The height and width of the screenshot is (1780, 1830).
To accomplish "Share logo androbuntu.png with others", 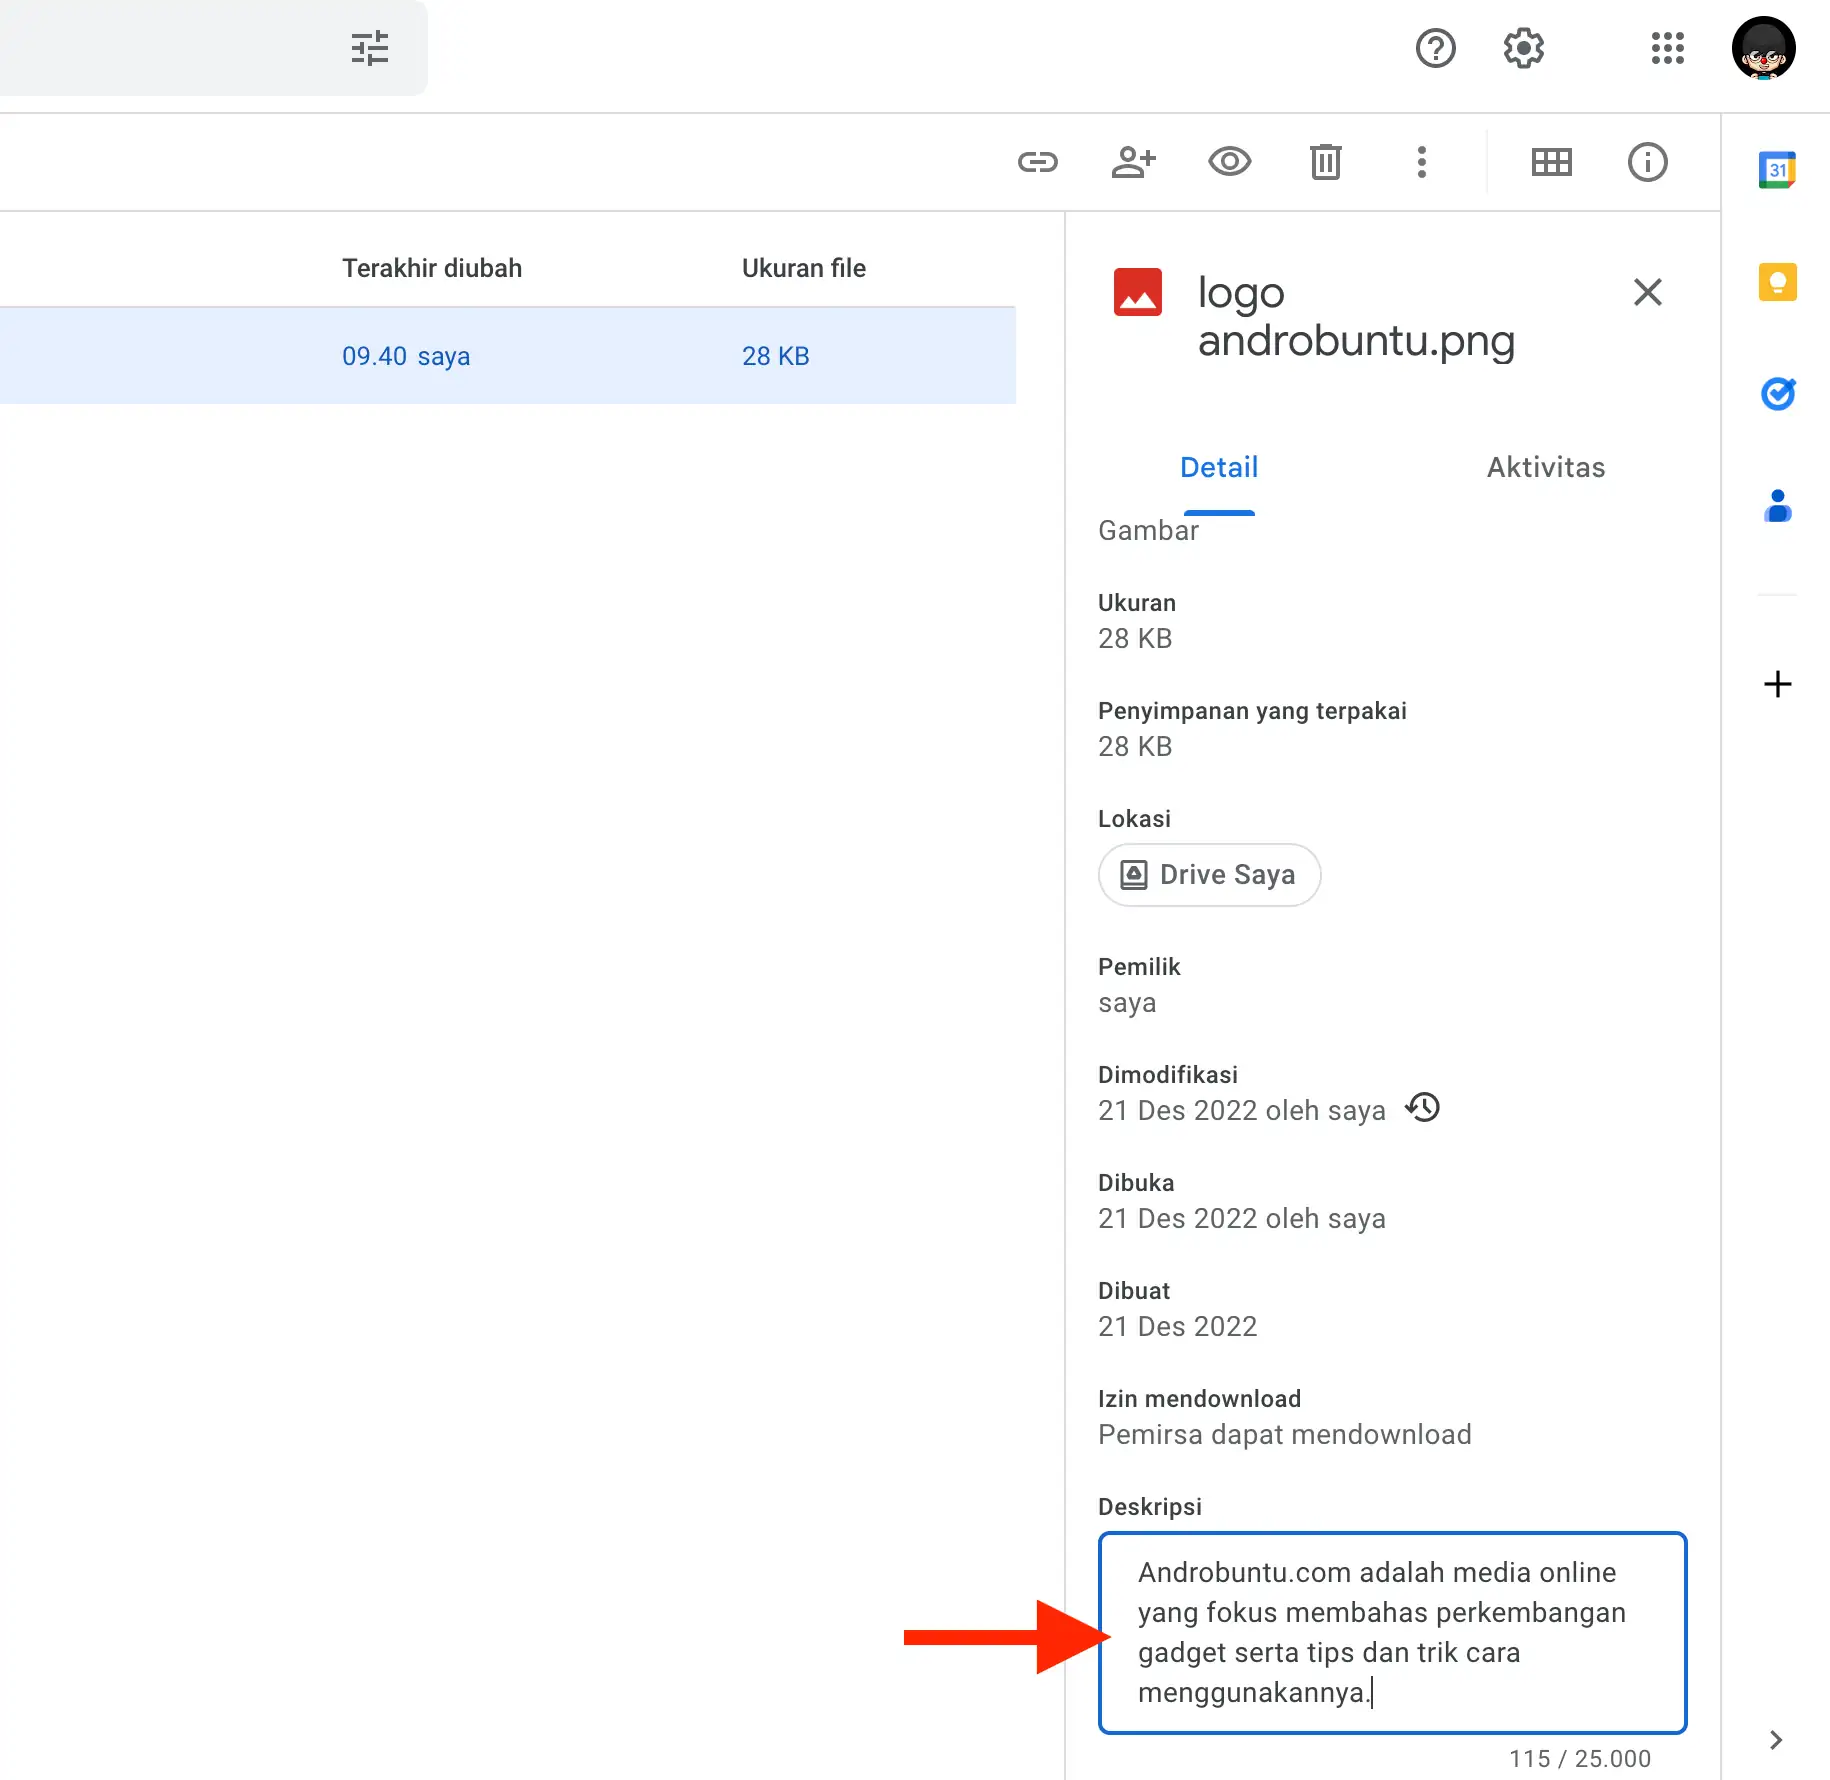I will tap(1133, 162).
